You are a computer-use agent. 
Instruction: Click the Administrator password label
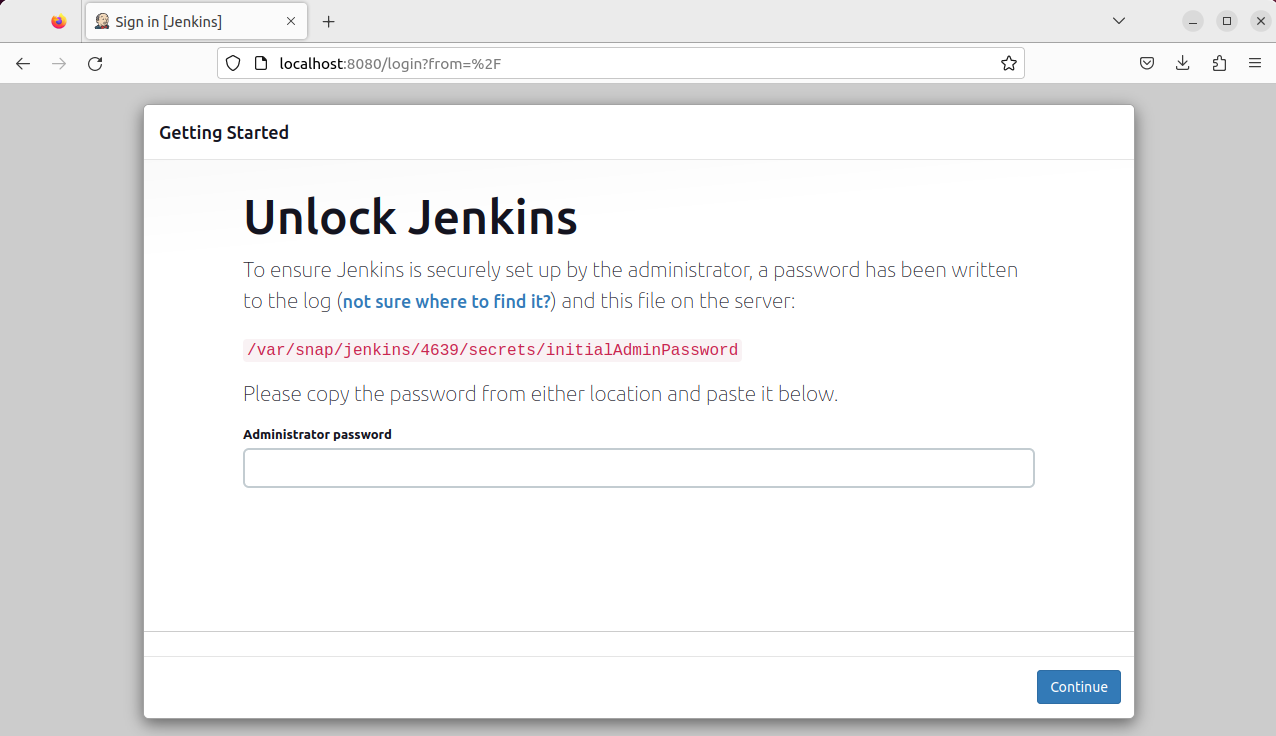pyautogui.click(x=317, y=434)
